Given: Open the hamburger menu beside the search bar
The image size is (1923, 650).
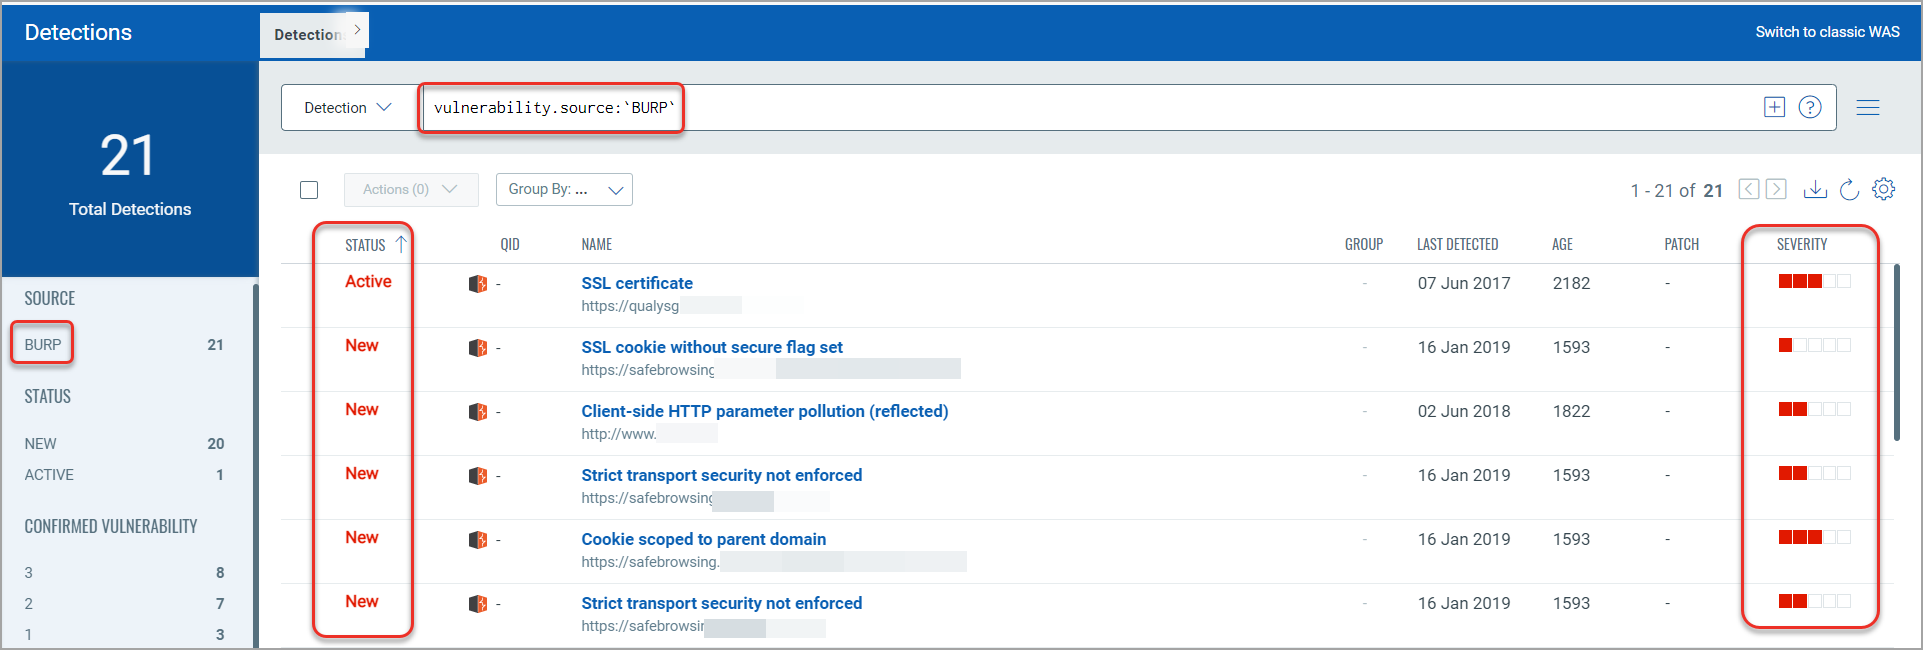Looking at the screenshot, I should (x=1868, y=107).
